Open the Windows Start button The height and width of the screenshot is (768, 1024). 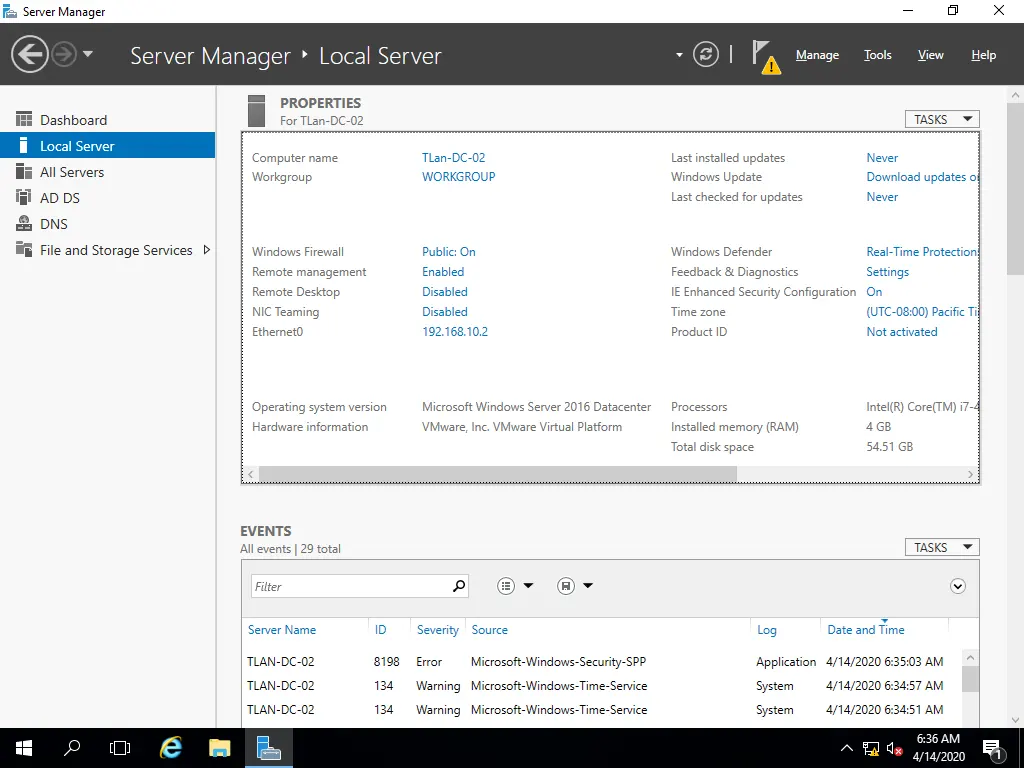[24, 748]
